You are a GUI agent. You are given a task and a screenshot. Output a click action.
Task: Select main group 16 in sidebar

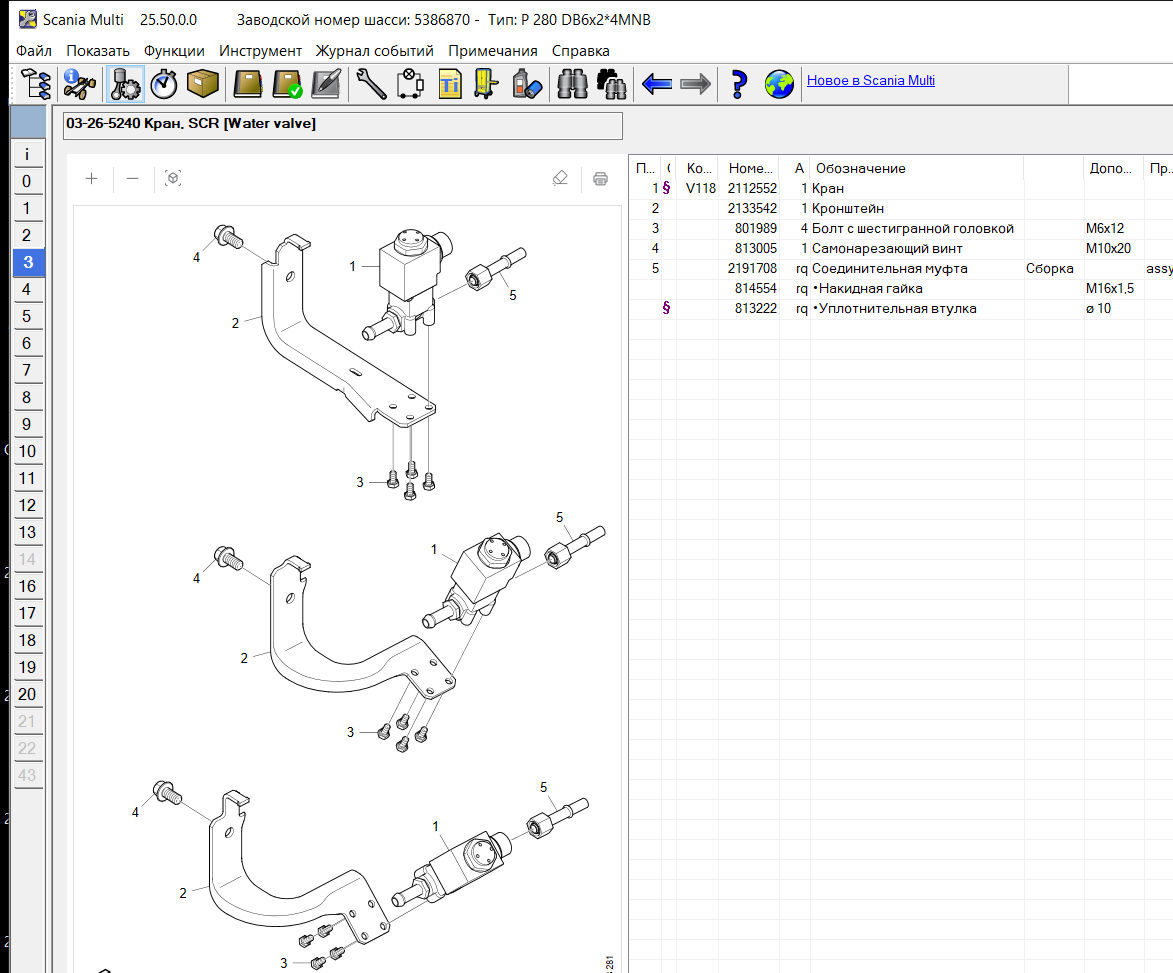[28, 586]
